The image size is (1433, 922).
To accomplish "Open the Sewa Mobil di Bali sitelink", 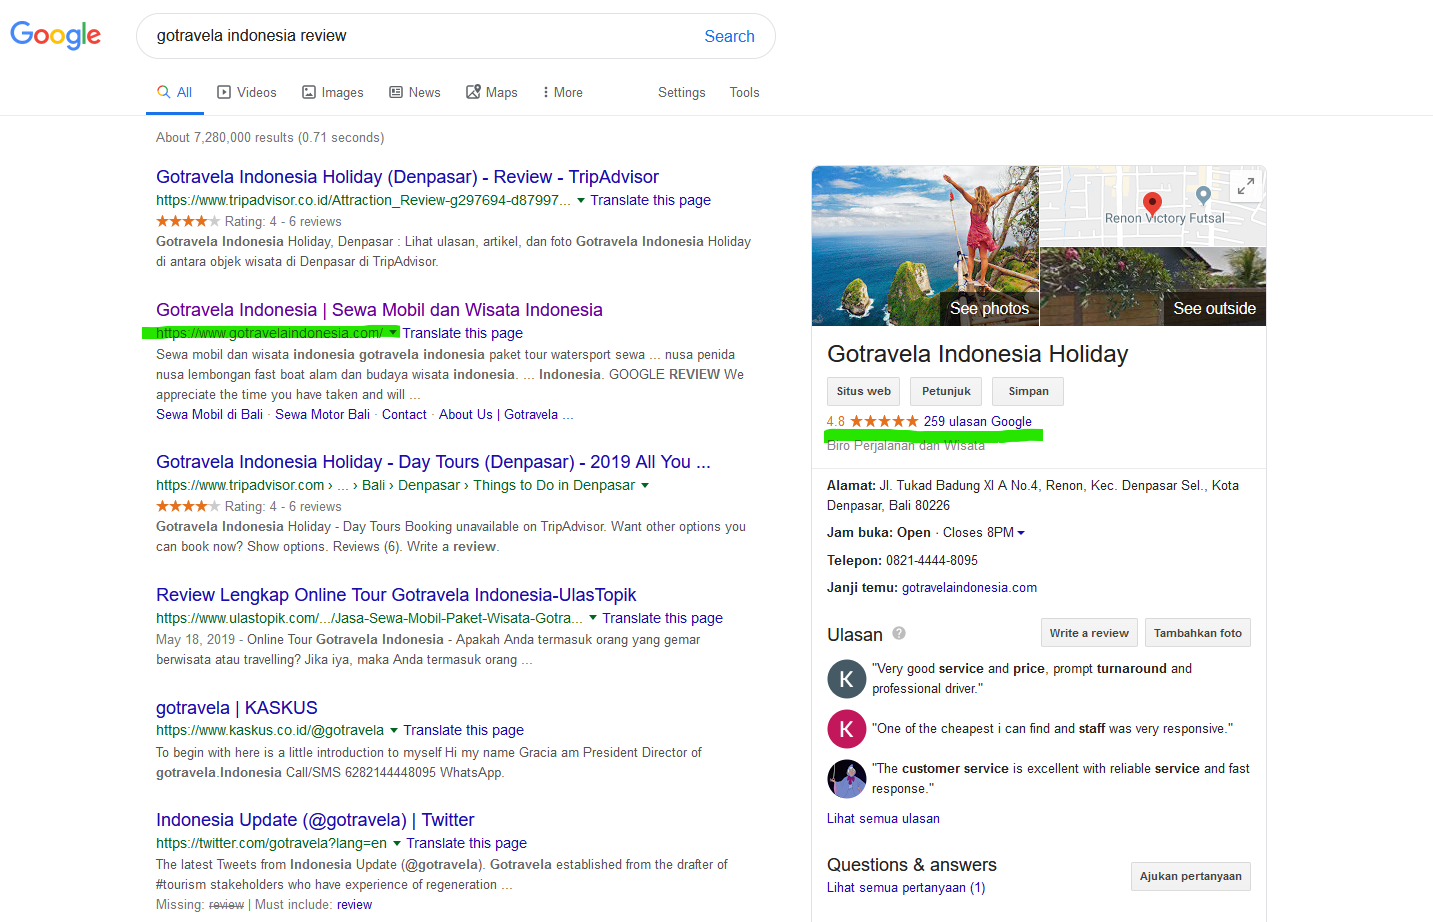I will click(210, 414).
